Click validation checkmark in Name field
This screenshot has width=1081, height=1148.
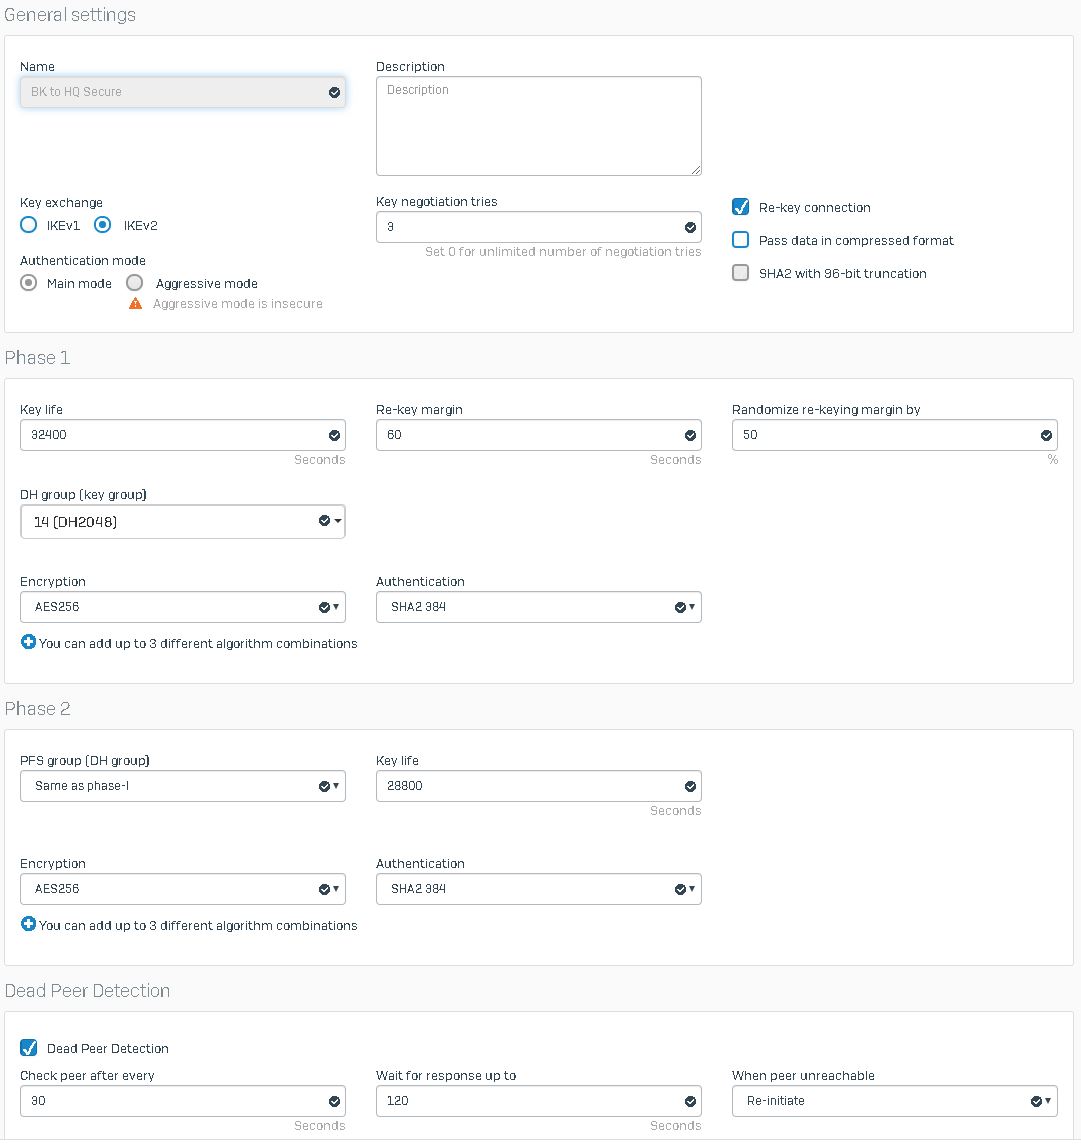(334, 92)
